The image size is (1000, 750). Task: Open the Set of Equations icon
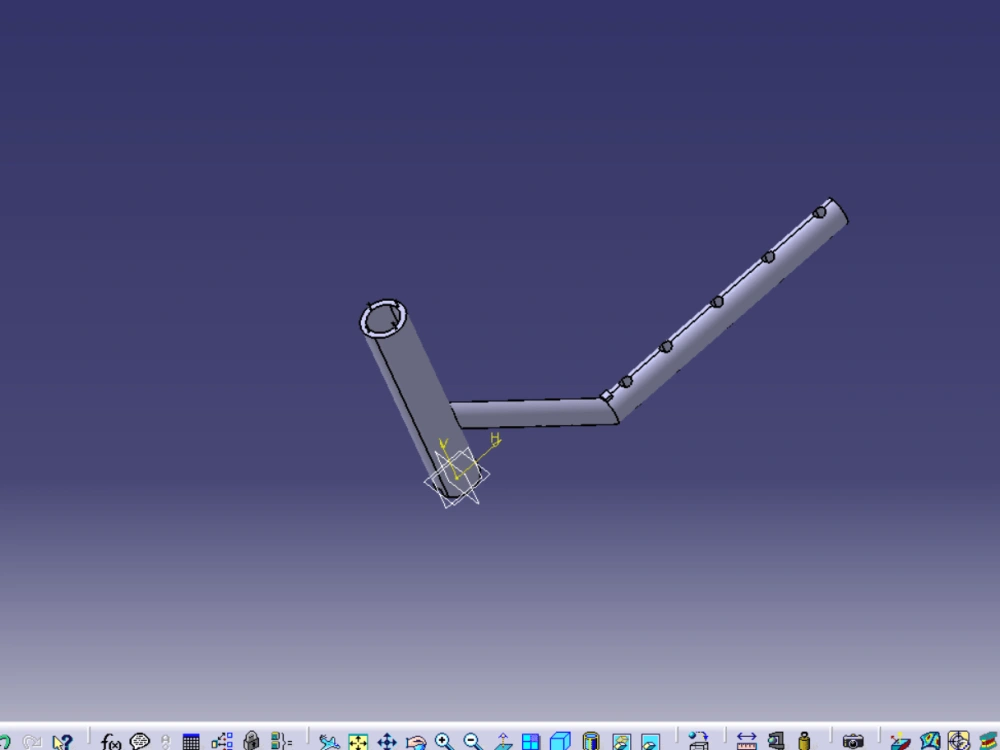(x=281, y=741)
